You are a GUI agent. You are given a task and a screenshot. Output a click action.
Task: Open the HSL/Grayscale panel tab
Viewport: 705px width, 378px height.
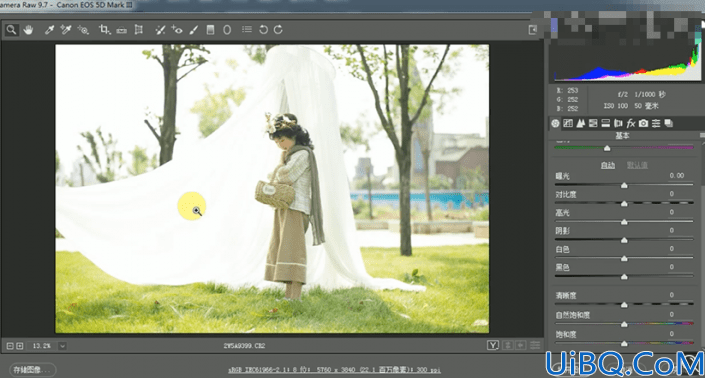click(593, 123)
